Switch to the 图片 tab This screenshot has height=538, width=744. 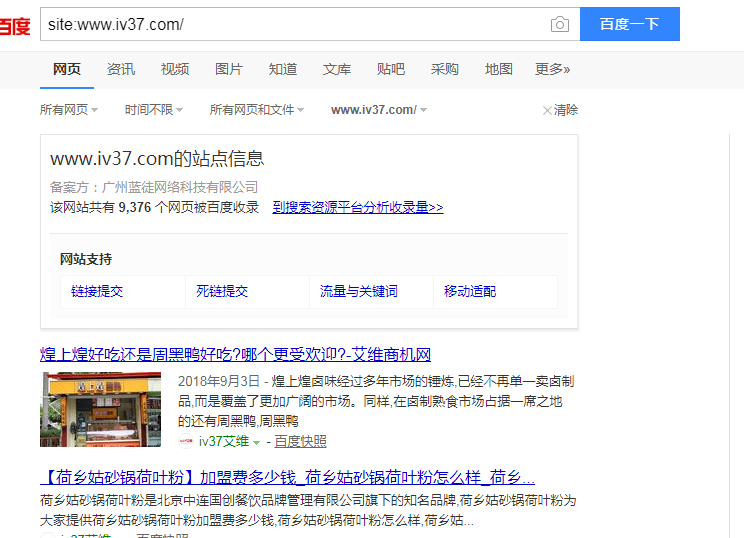click(229, 69)
